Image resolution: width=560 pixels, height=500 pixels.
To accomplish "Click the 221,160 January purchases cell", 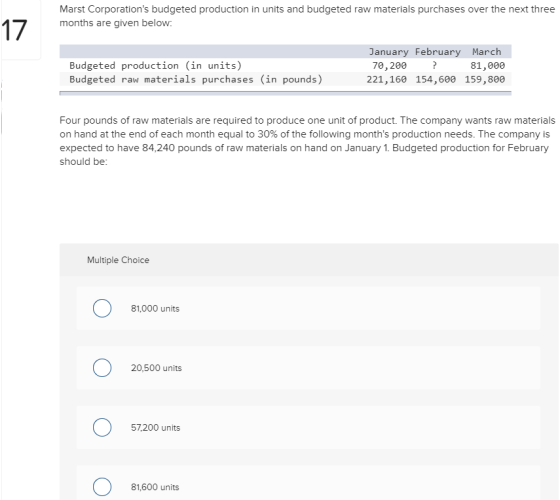I will pos(386,79).
